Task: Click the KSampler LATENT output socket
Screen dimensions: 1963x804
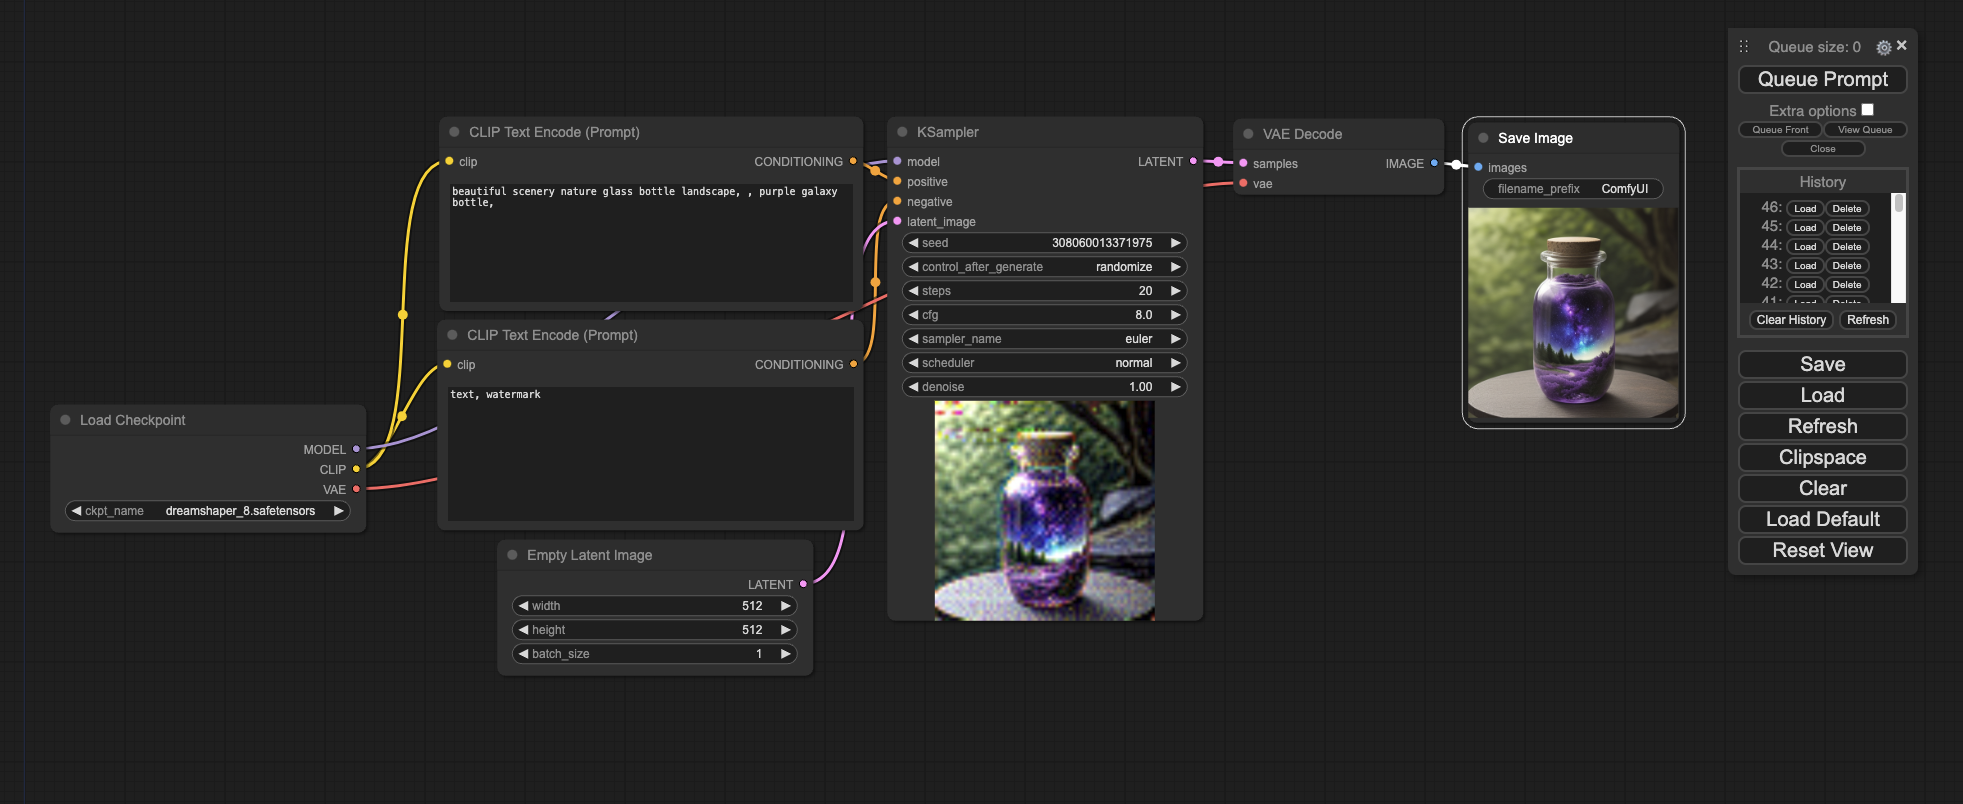Action: coord(1193,161)
